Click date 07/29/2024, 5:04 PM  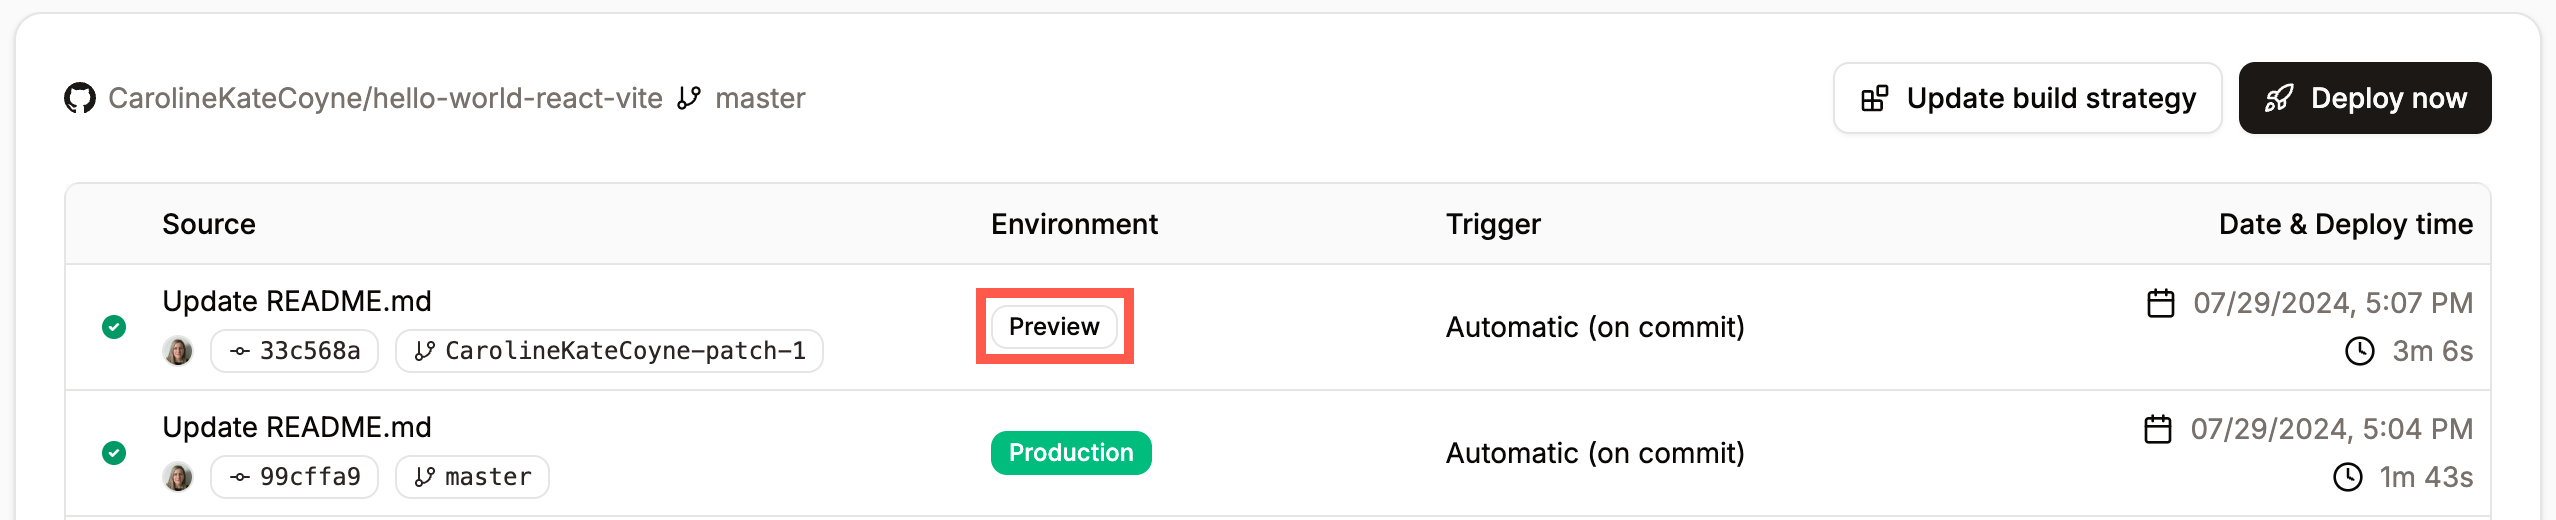point(2331,429)
